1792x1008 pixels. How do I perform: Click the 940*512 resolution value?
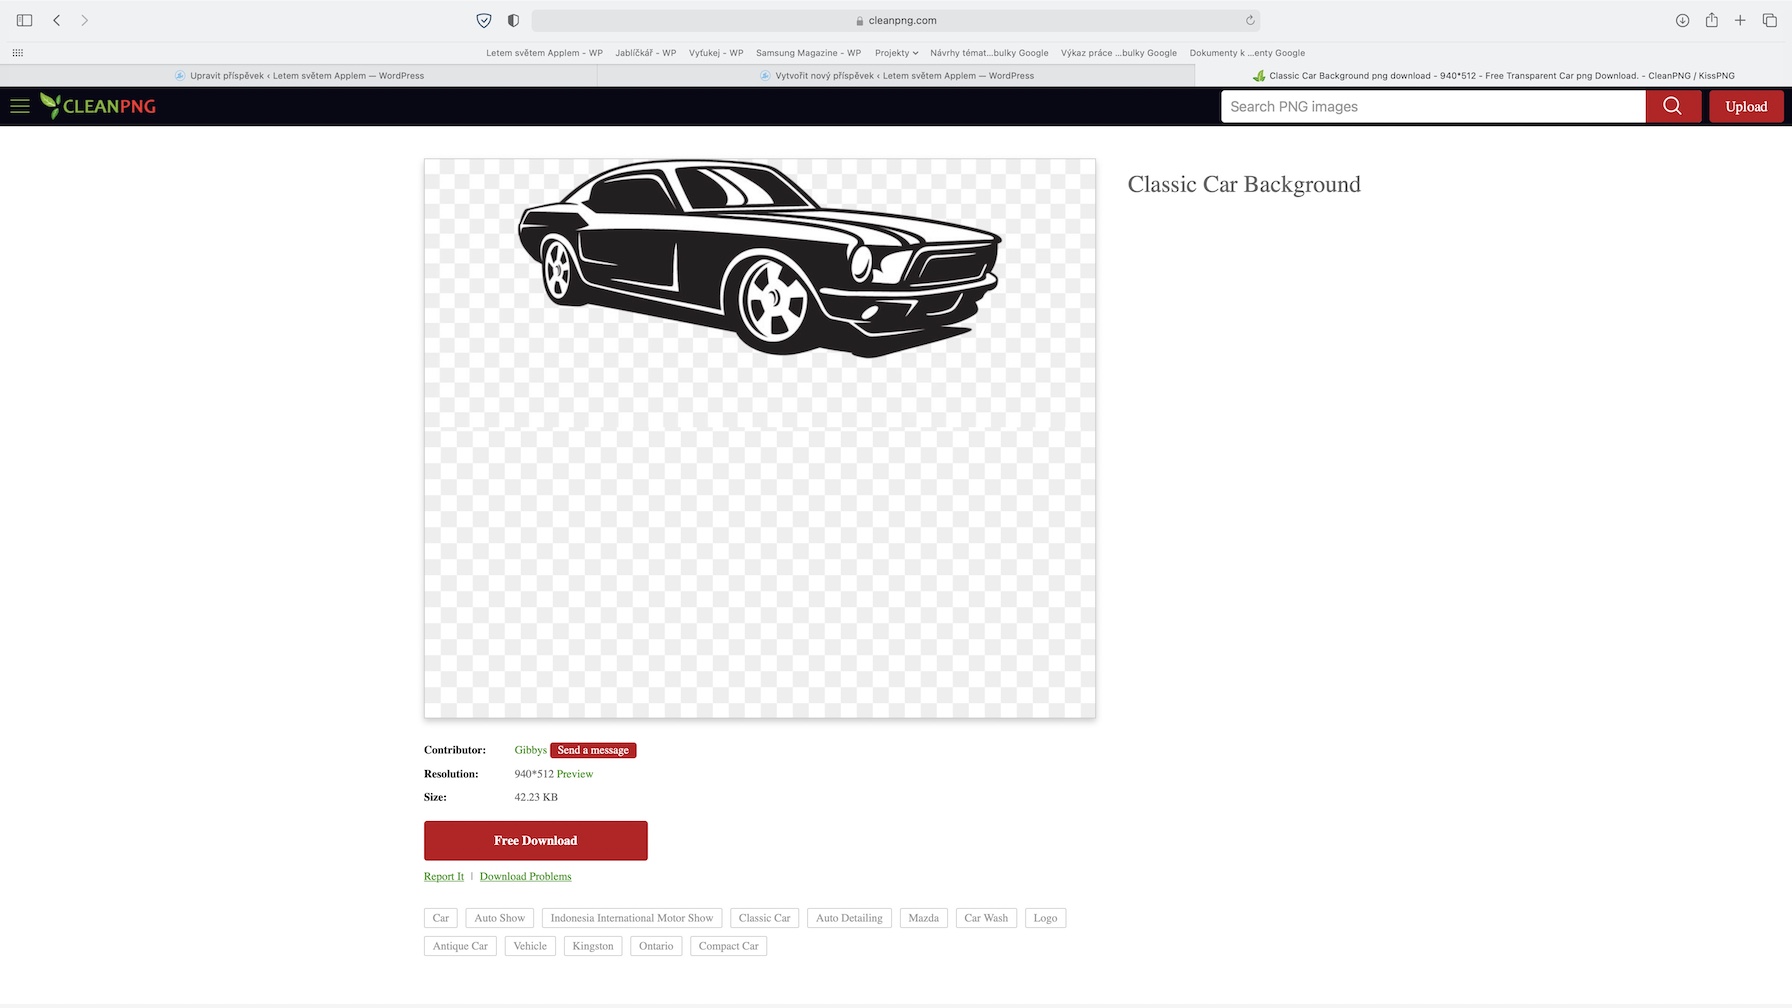click(x=534, y=774)
